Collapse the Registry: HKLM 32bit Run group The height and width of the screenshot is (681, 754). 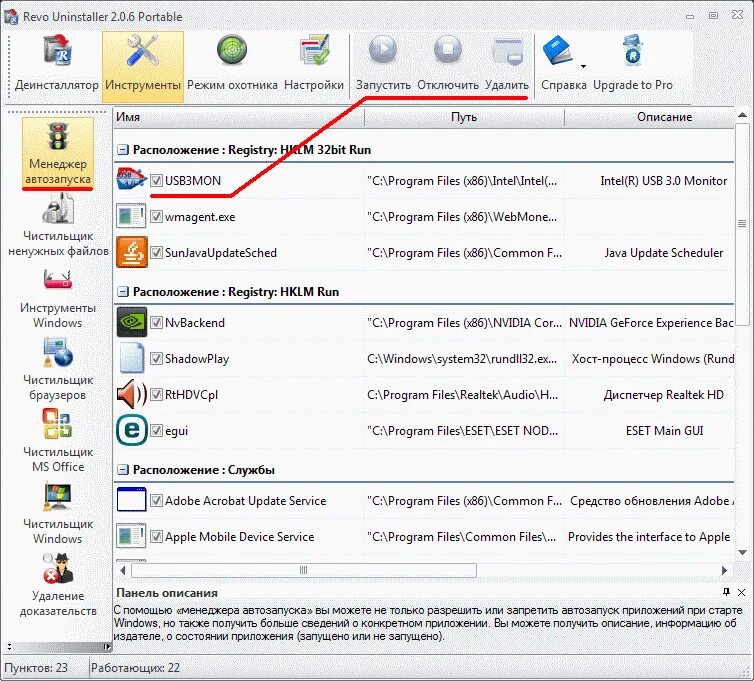click(123, 150)
